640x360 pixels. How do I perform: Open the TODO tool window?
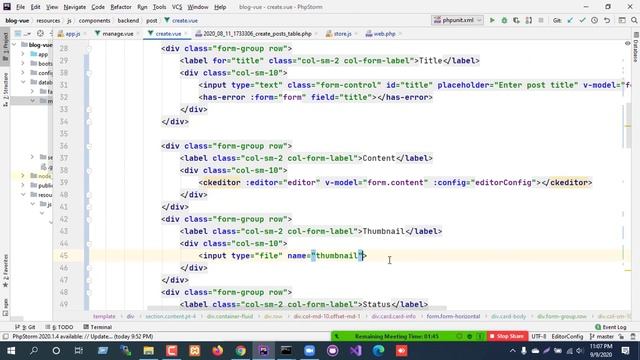tap(60, 327)
